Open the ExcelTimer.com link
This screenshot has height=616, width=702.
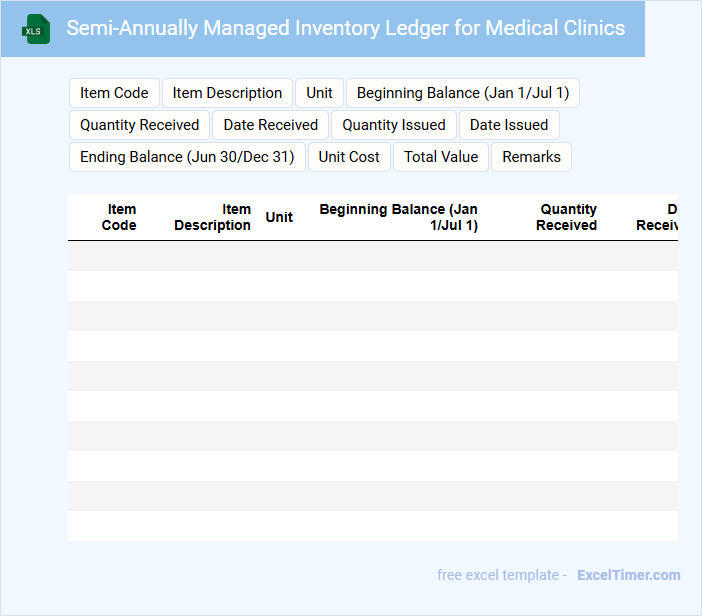(x=628, y=575)
